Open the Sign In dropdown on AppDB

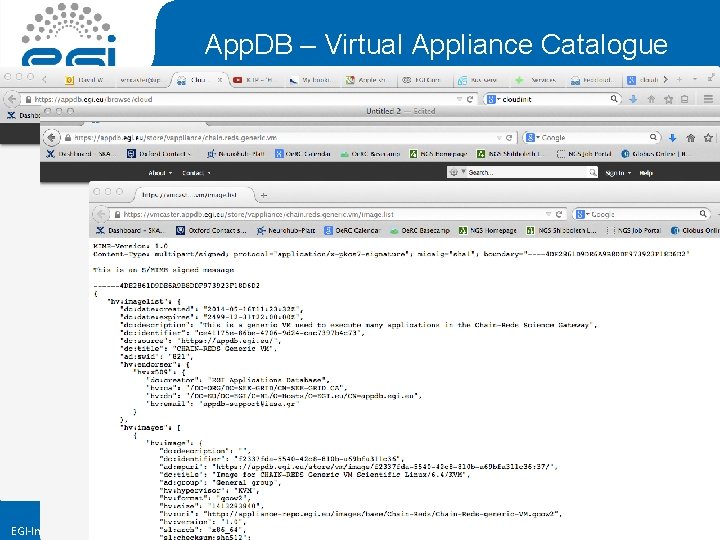618,173
